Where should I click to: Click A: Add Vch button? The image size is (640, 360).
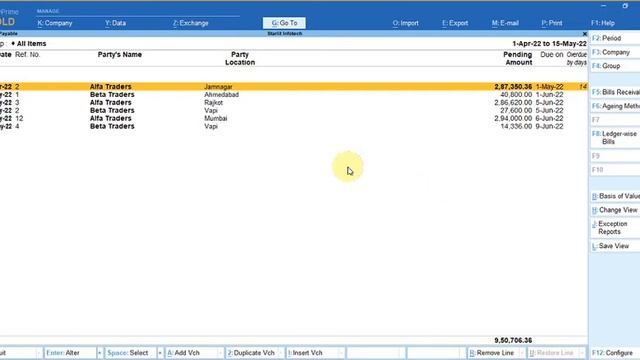tap(191, 353)
